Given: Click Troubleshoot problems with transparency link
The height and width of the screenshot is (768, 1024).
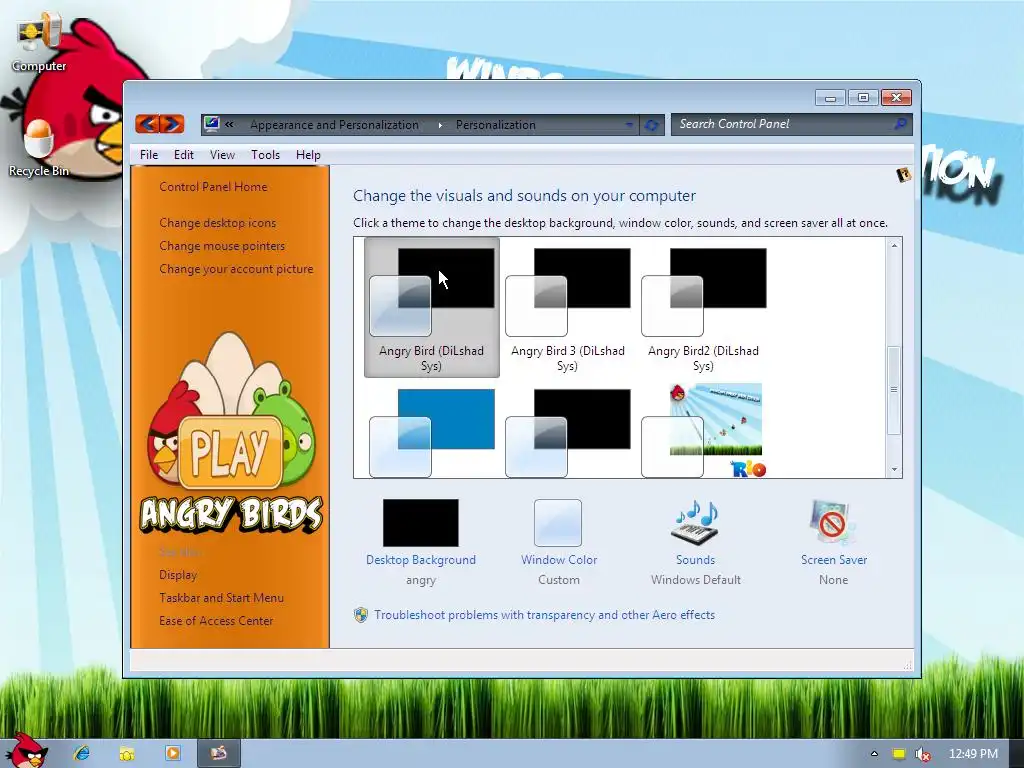Looking at the screenshot, I should point(545,615).
